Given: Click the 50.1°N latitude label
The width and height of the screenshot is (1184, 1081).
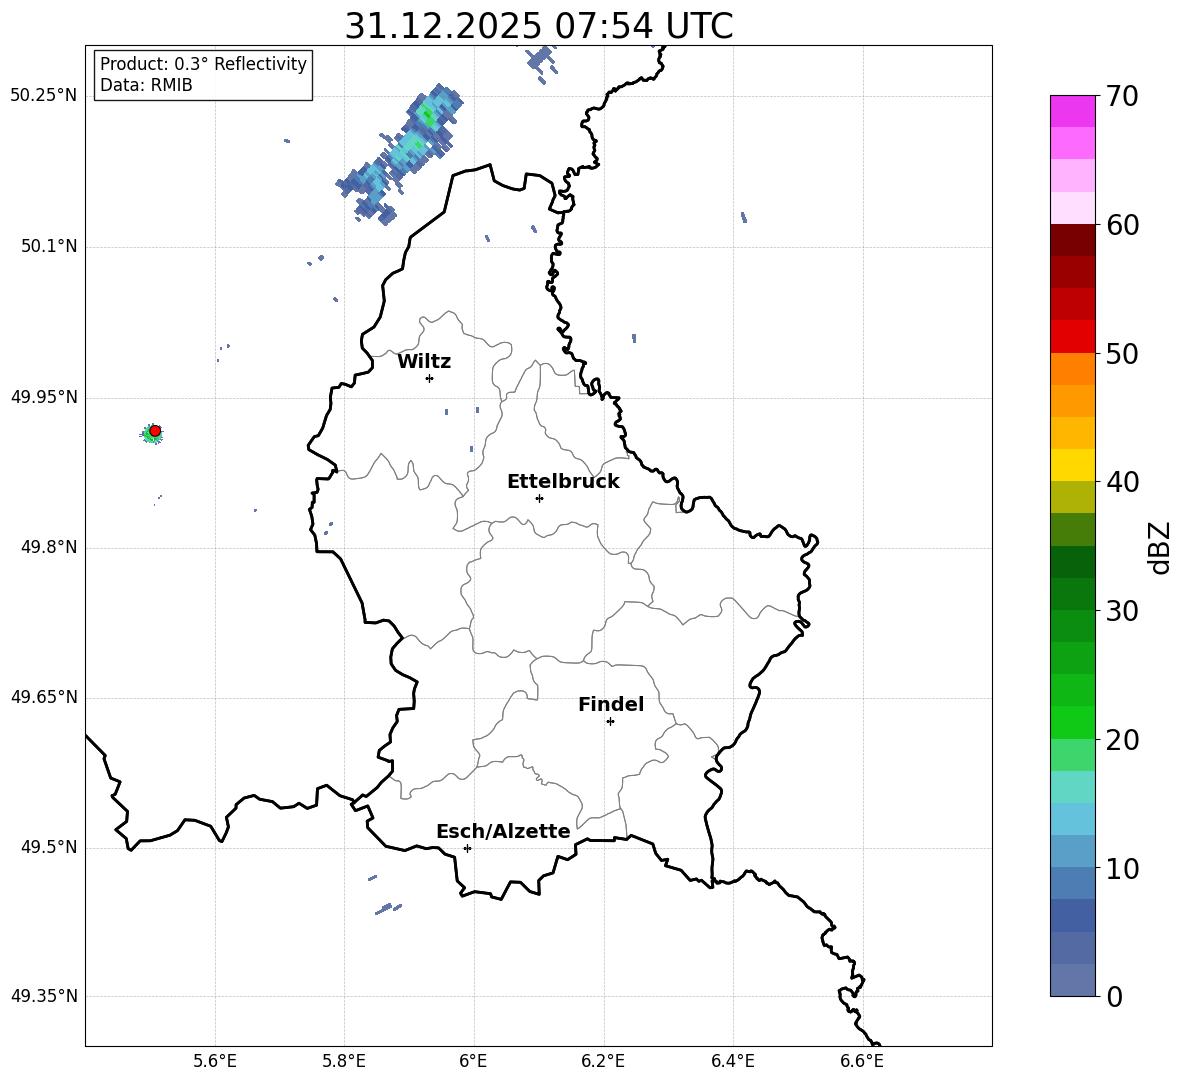Looking at the screenshot, I should [49, 246].
